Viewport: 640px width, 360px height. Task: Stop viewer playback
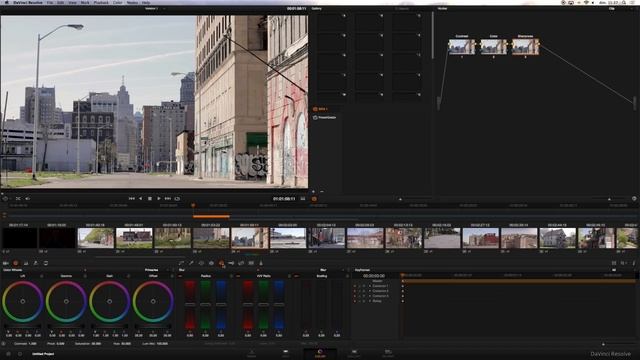pos(150,198)
